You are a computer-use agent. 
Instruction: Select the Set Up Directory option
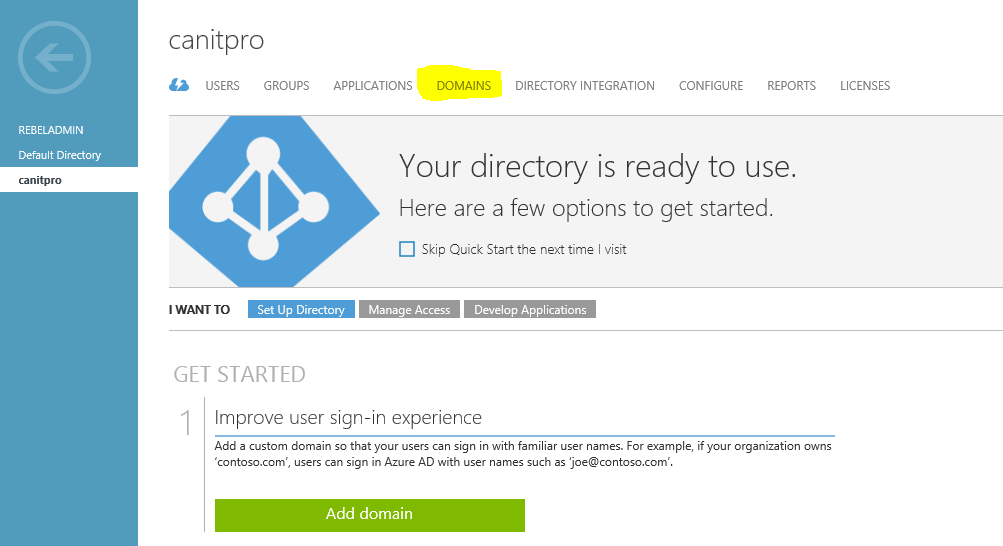(301, 309)
